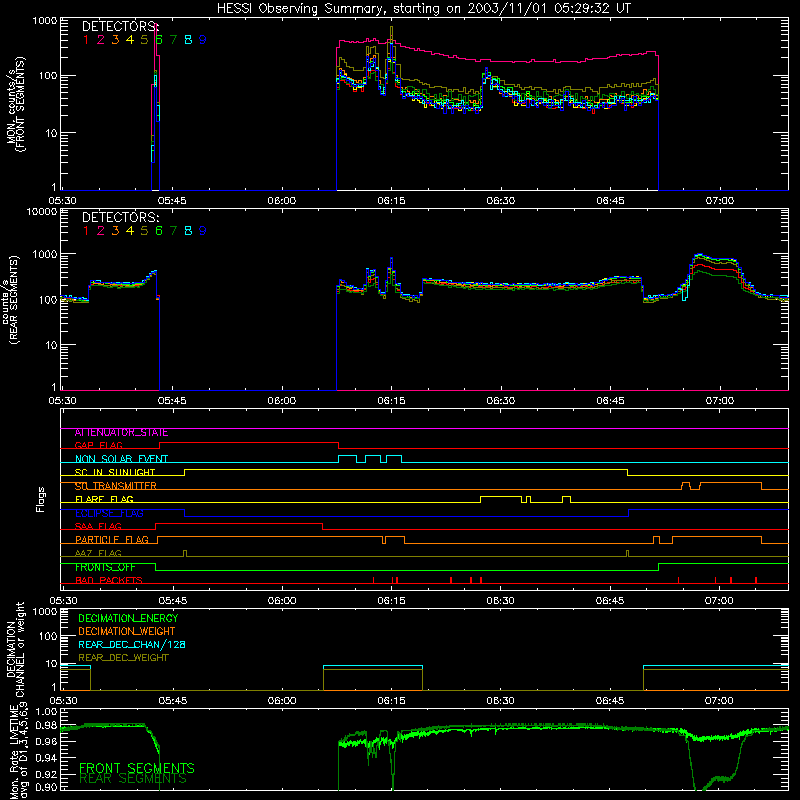Image resolution: width=800 pixels, height=800 pixels.
Task: Select the SC_IN_SUNLIGHT flag label
Action: pos(115,472)
